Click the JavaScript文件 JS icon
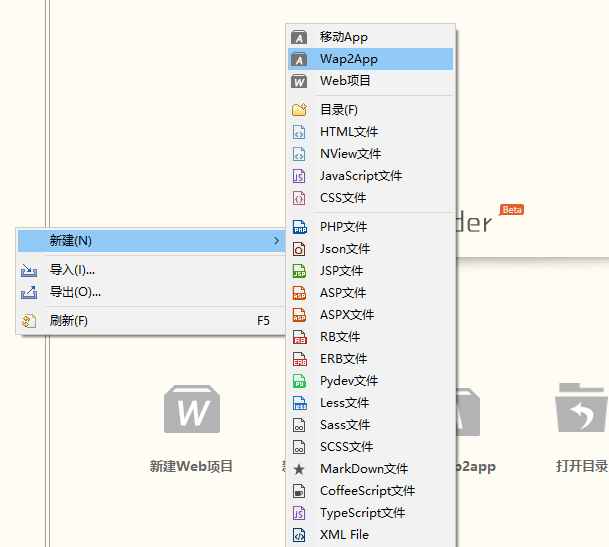609x547 pixels. click(299, 176)
